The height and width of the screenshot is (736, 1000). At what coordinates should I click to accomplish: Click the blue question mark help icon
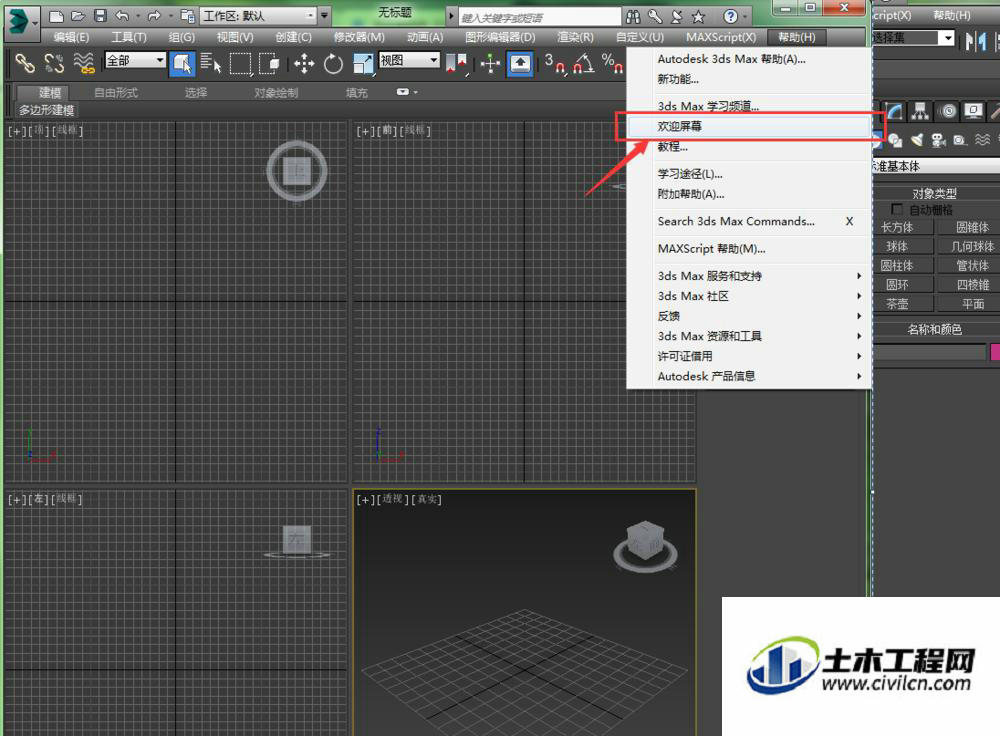click(x=731, y=17)
